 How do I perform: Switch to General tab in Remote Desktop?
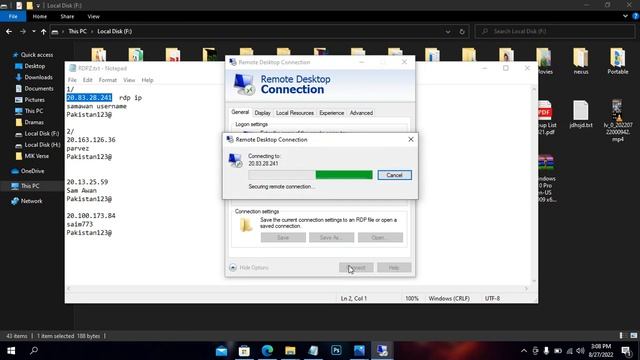coord(240,112)
